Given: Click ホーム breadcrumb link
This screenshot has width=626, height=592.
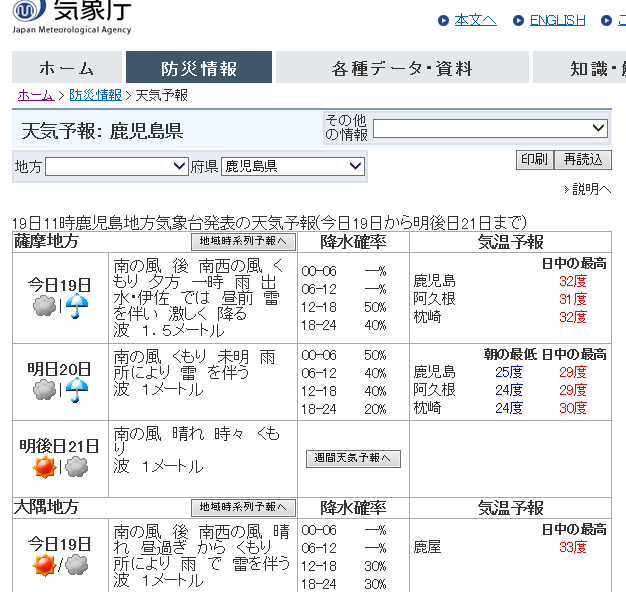Looking at the screenshot, I should (36, 95).
